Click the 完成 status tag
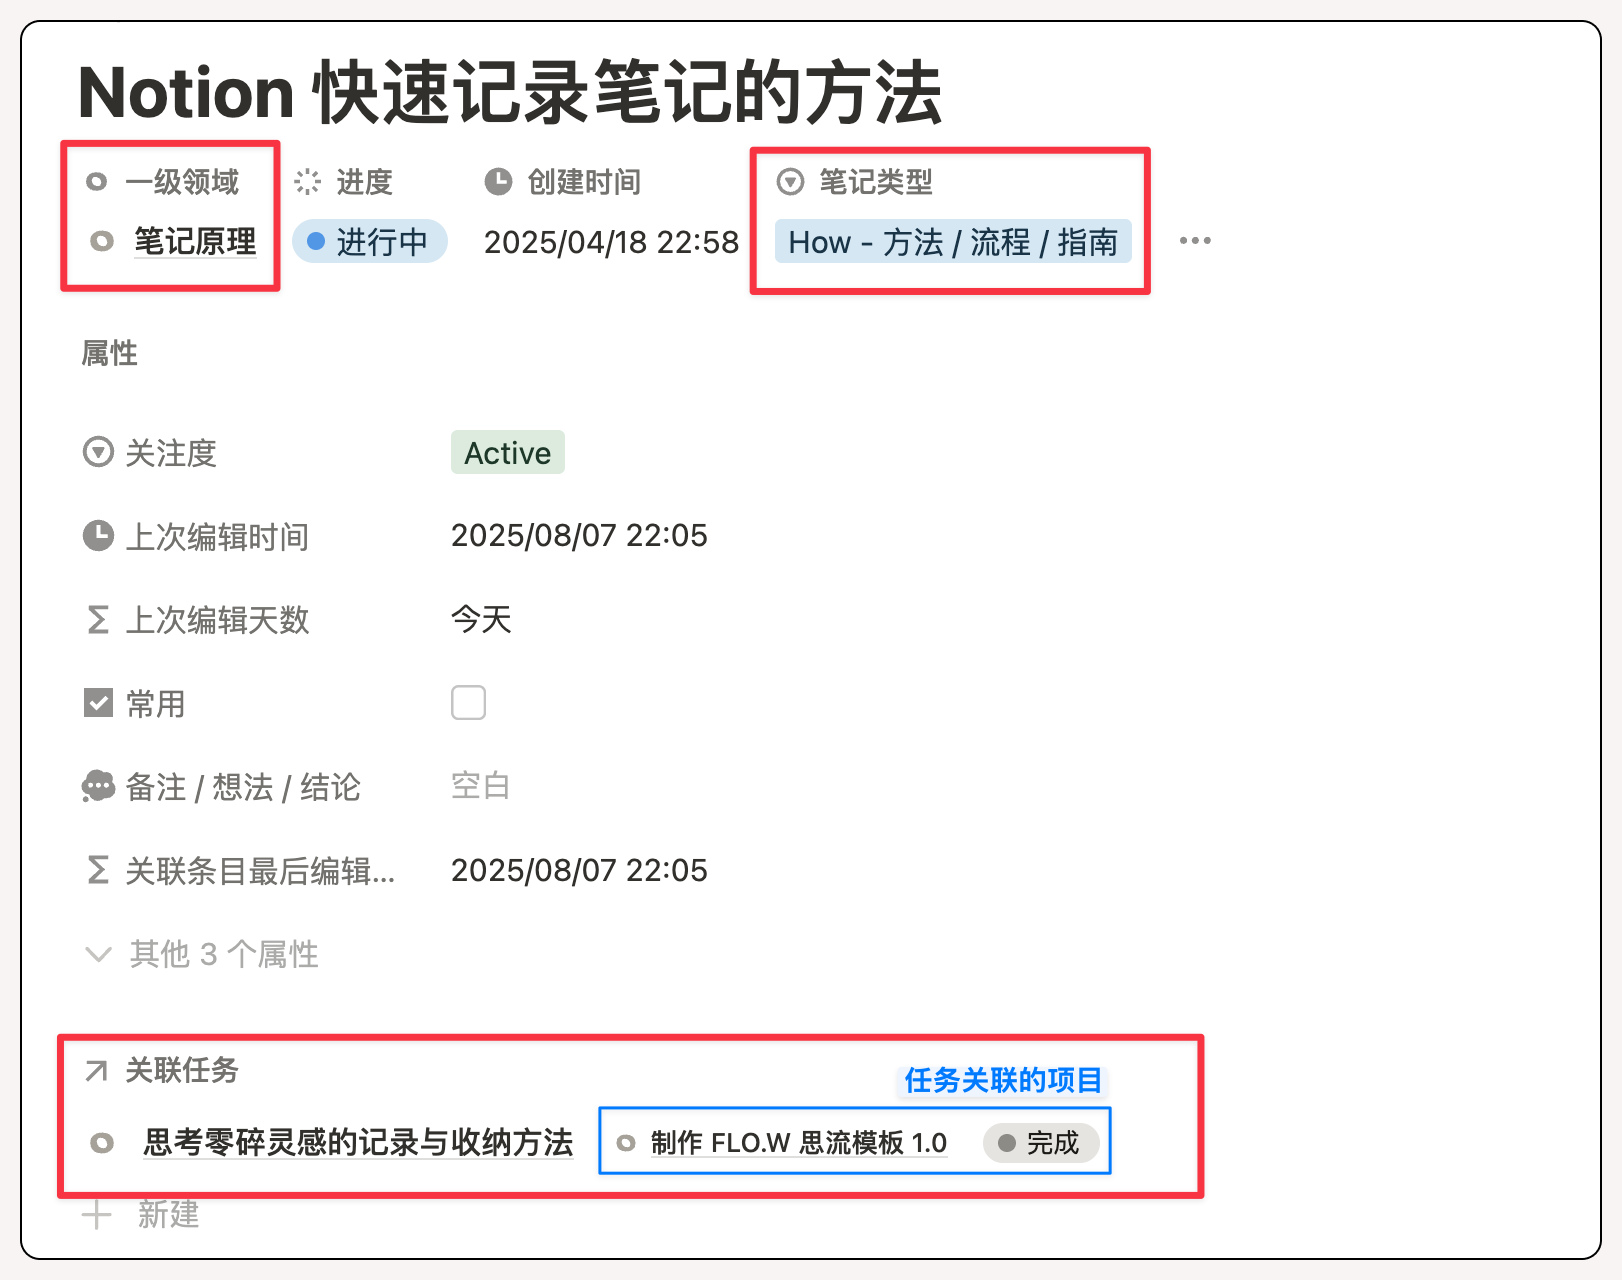 click(1041, 1142)
